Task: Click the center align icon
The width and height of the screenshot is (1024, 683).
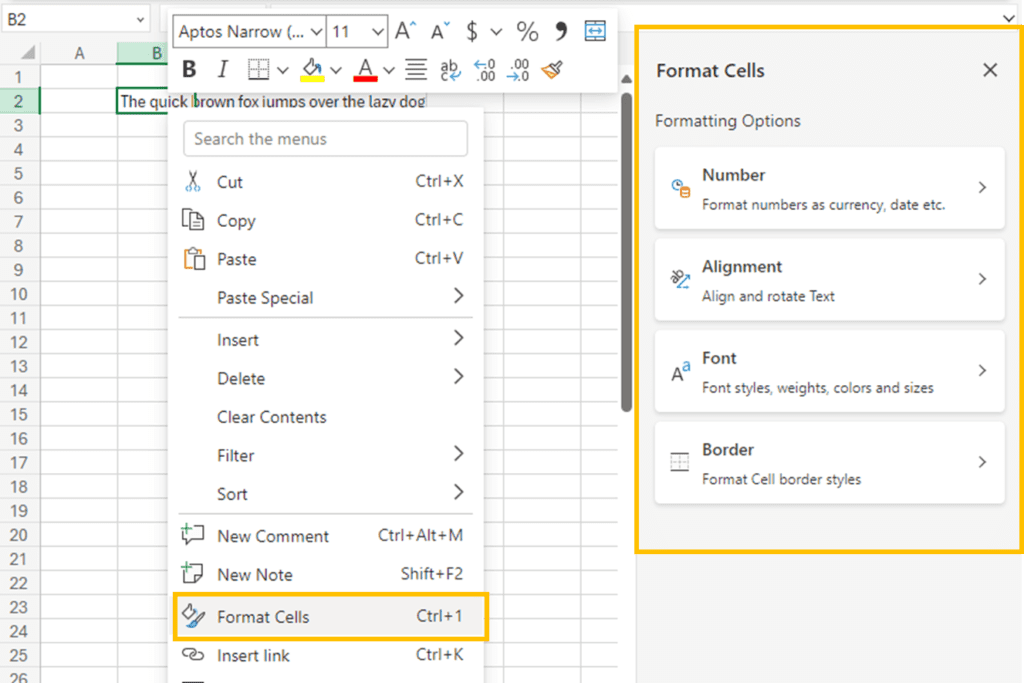Action: tap(416, 69)
